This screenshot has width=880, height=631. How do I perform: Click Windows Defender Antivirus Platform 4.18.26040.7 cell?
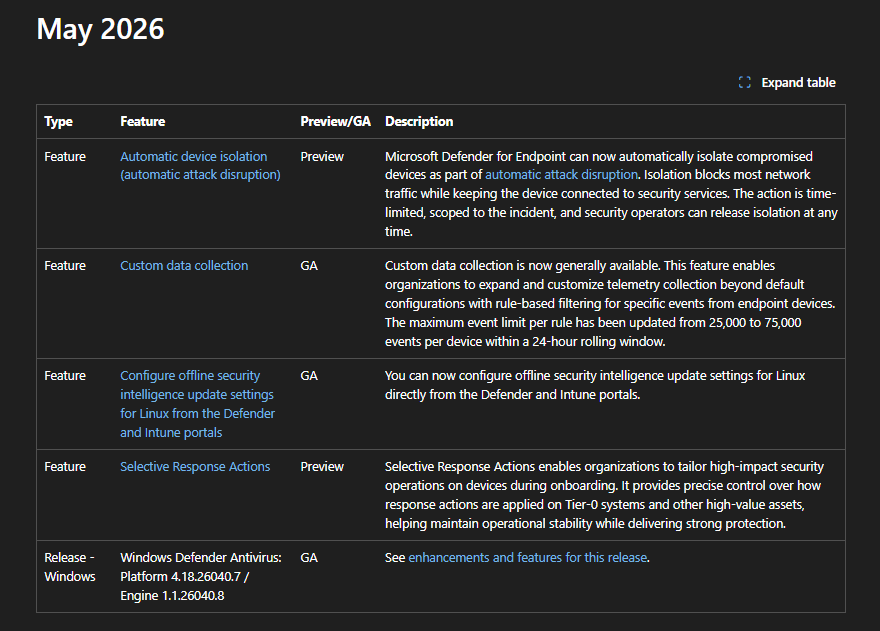pyautogui.click(x=201, y=577)
